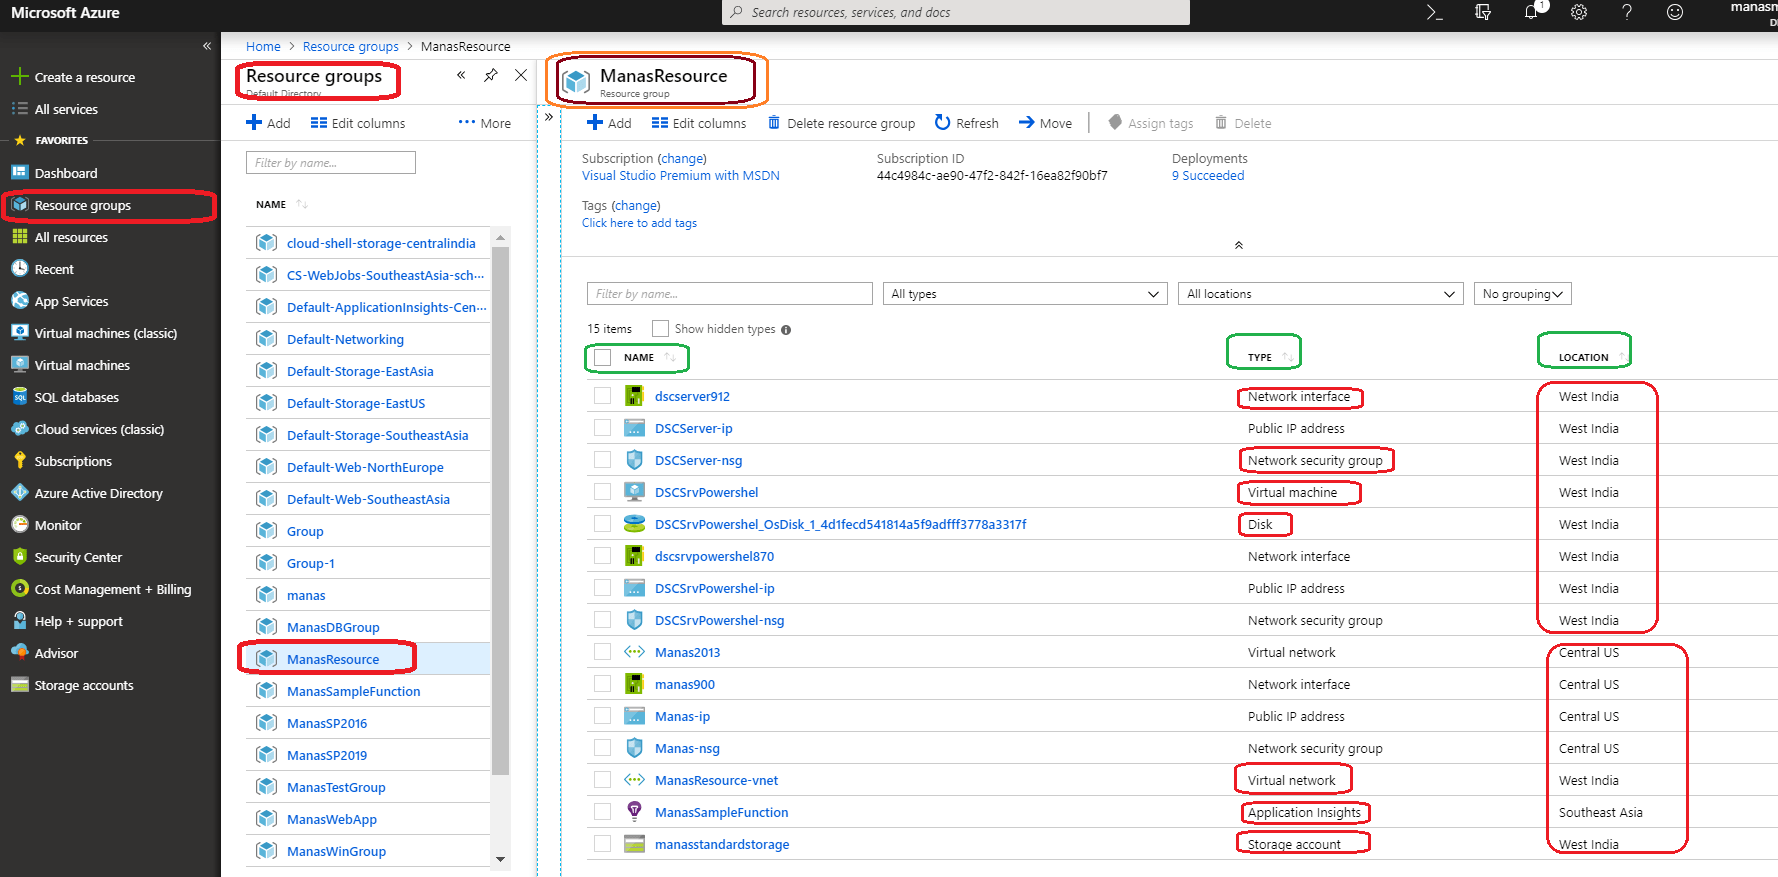This screenshot has width=1778, height=877.
Task: Open Cloud Shell from the top bar
Action: (x=1434, y=12)
